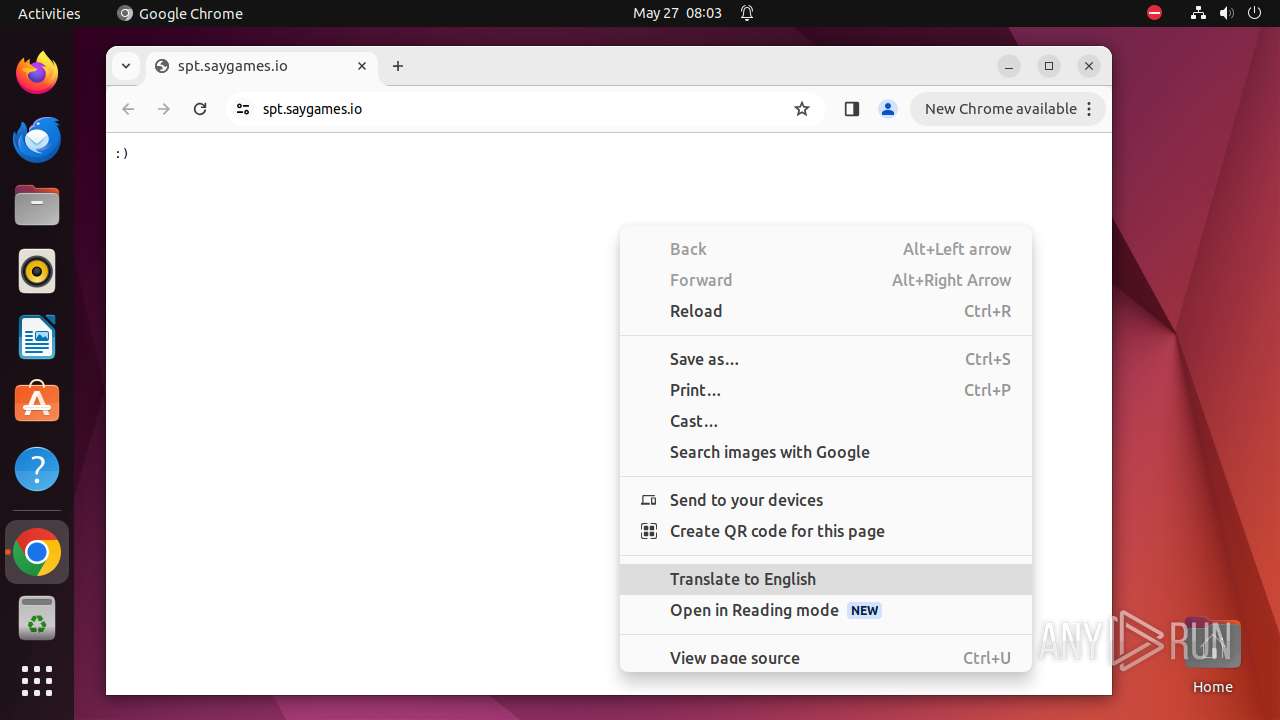Open the notifications bell in top bar
Screen dimensions: 1280x720
(747, 13)
